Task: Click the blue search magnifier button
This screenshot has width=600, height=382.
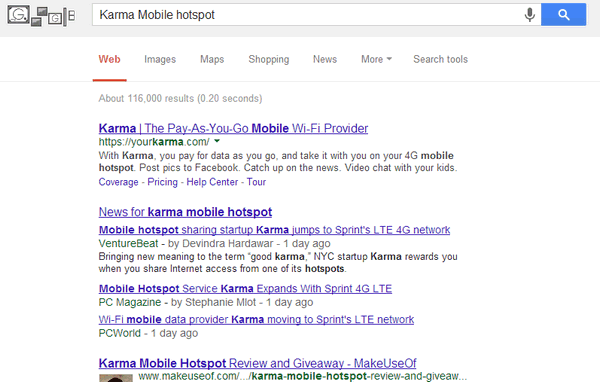Action: (564, 15)
